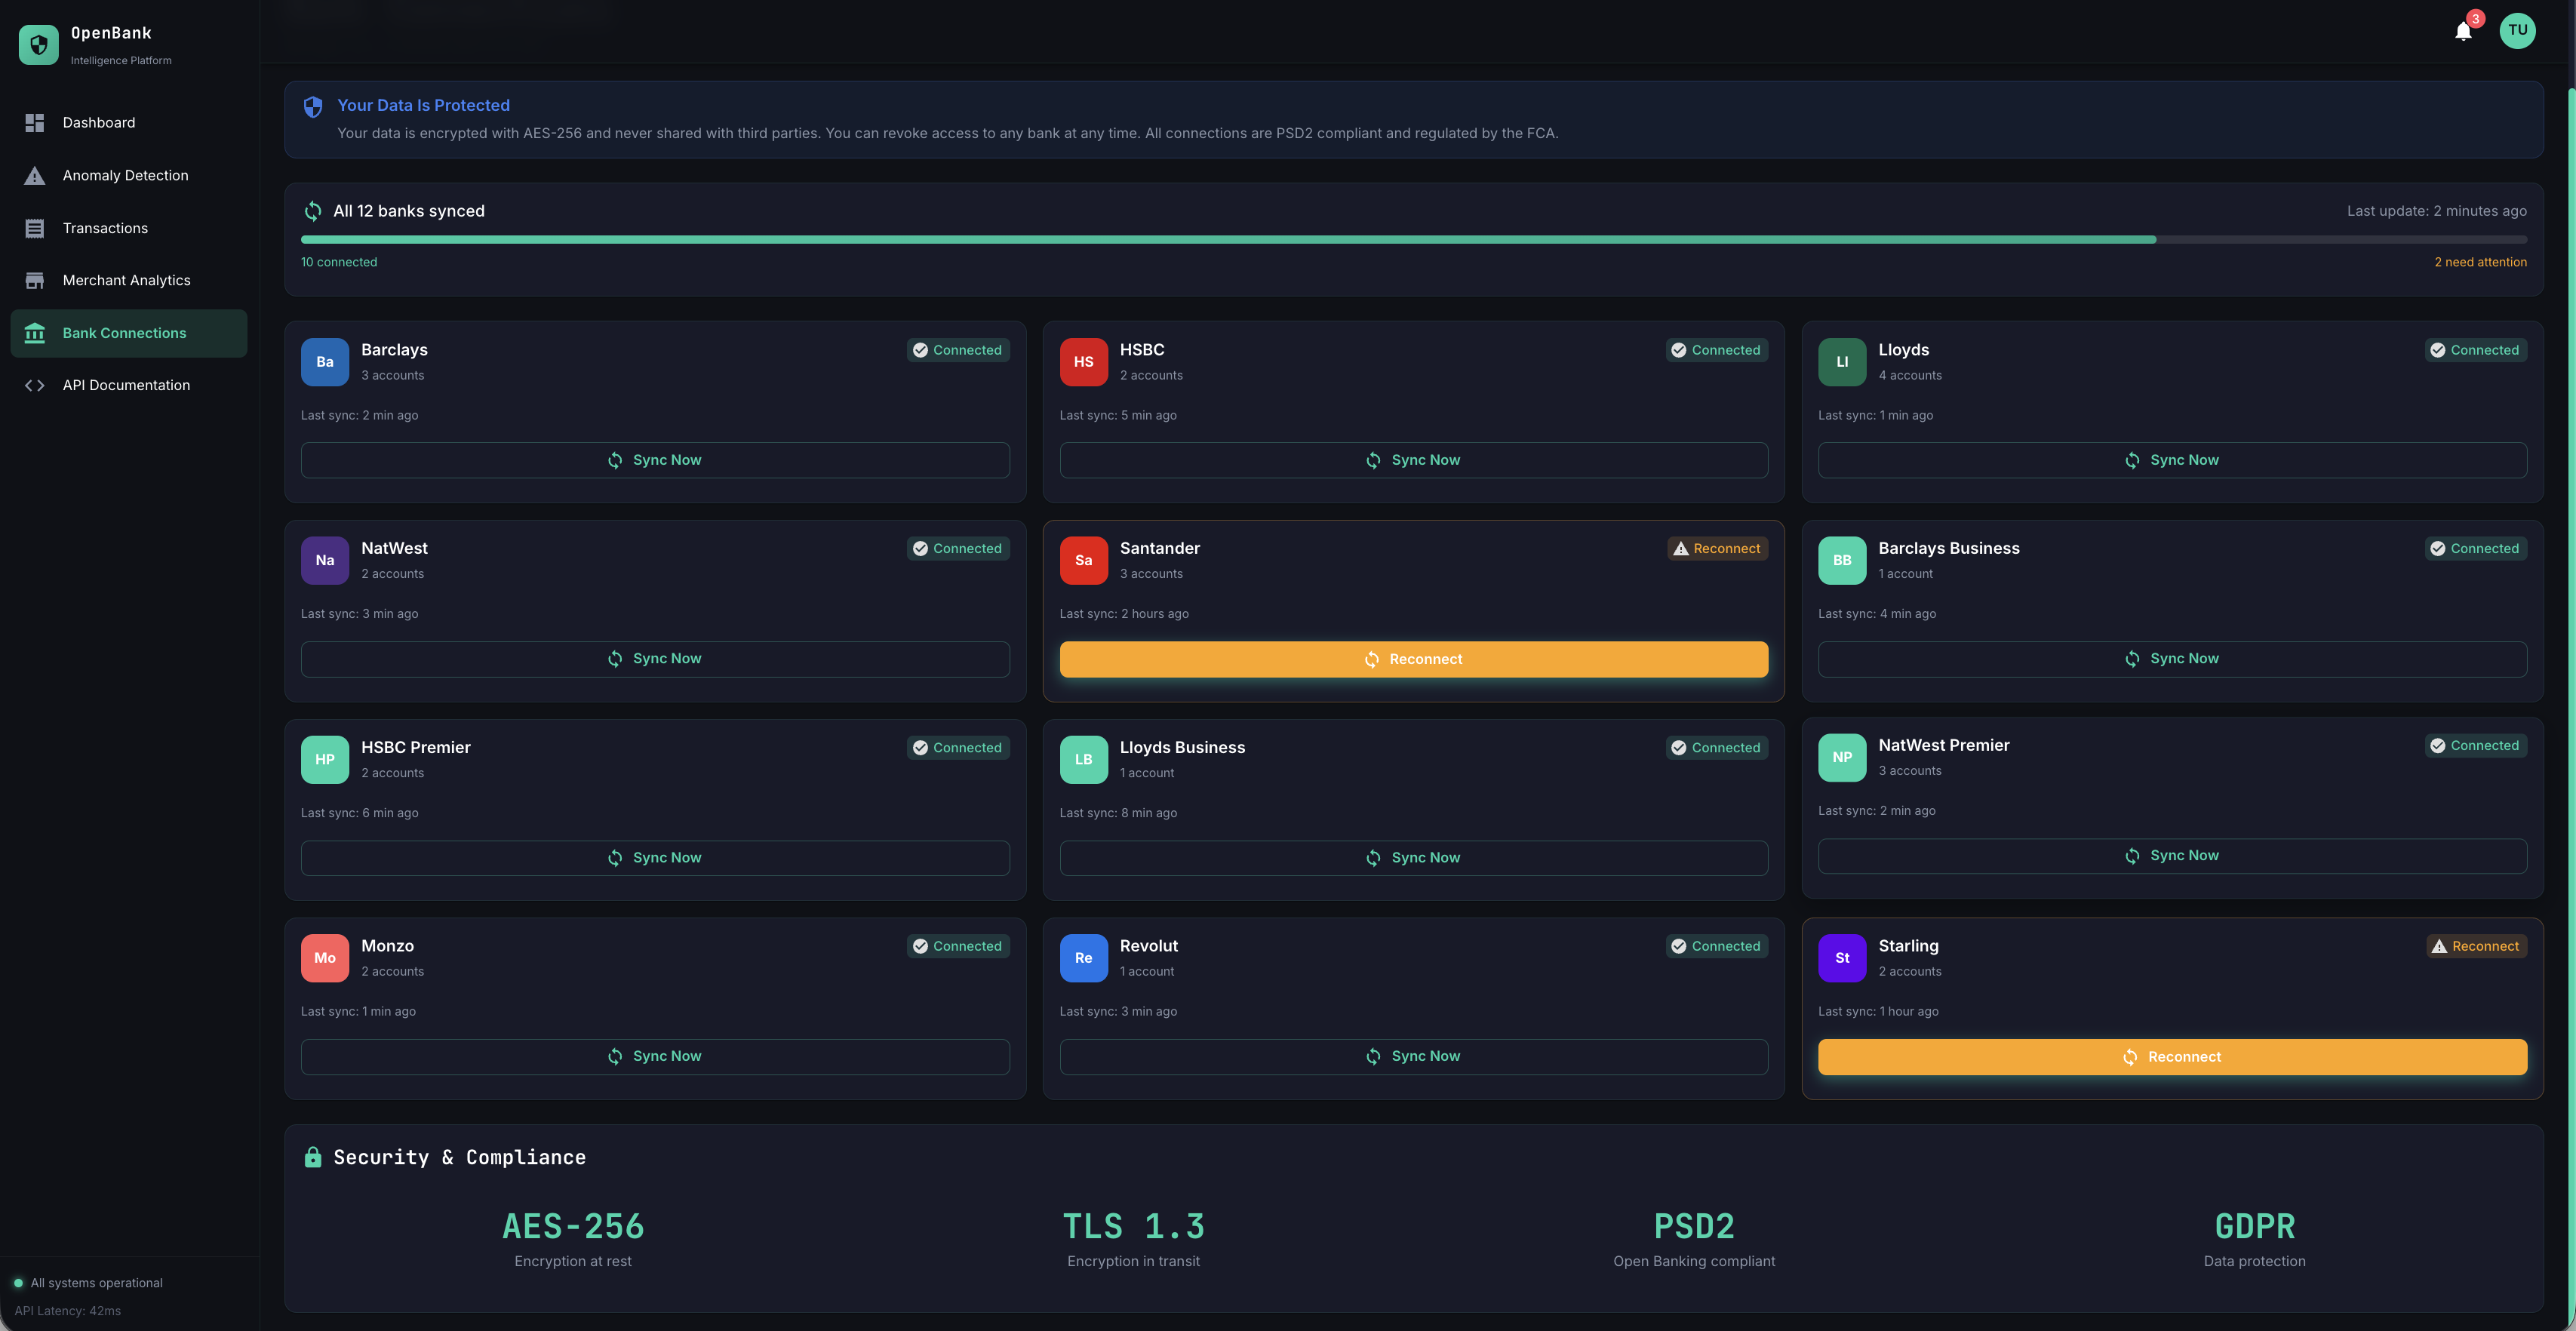Image resolution: width=2576 pixels, height=1331 pixels.
Task: Sync Barclays Business now
Action: point(2172,659)
